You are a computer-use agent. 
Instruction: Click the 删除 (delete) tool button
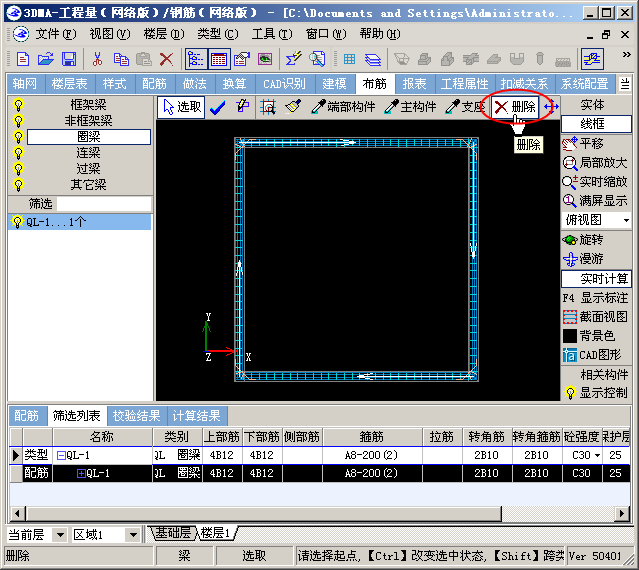pos(515,107)
